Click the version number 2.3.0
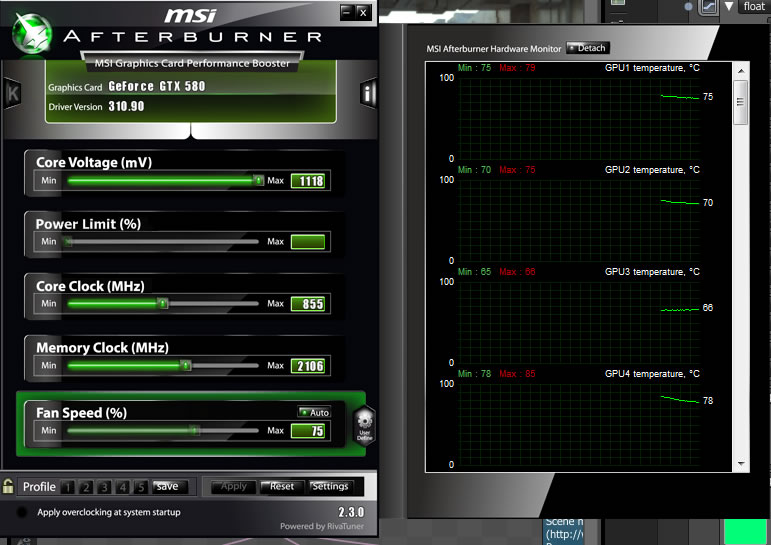This screenshot has width=771, height=545. (x=351, y=512)
